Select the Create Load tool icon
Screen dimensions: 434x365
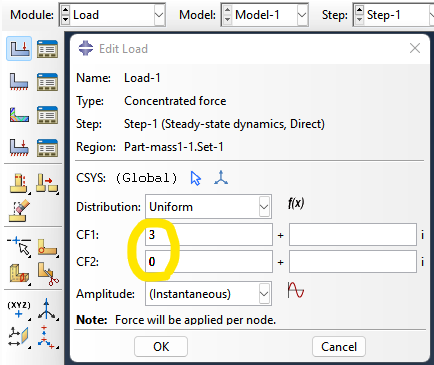click(19, 49)
